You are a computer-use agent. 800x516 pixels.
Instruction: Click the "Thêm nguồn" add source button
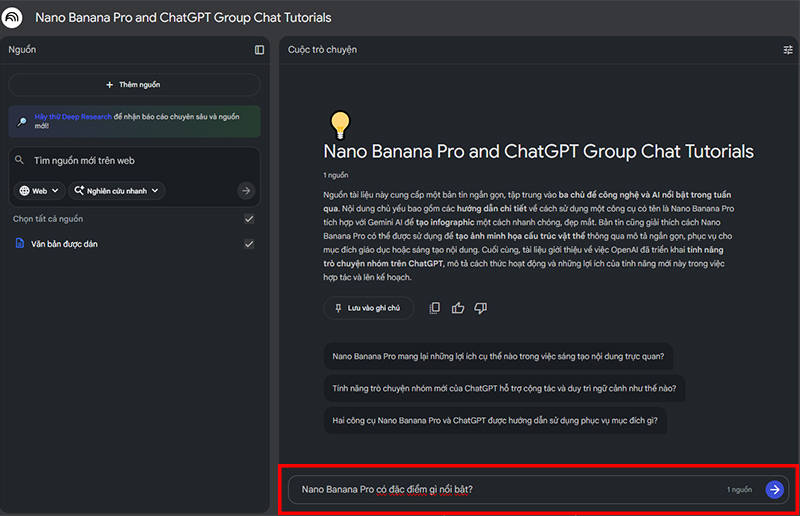point(133,85)
